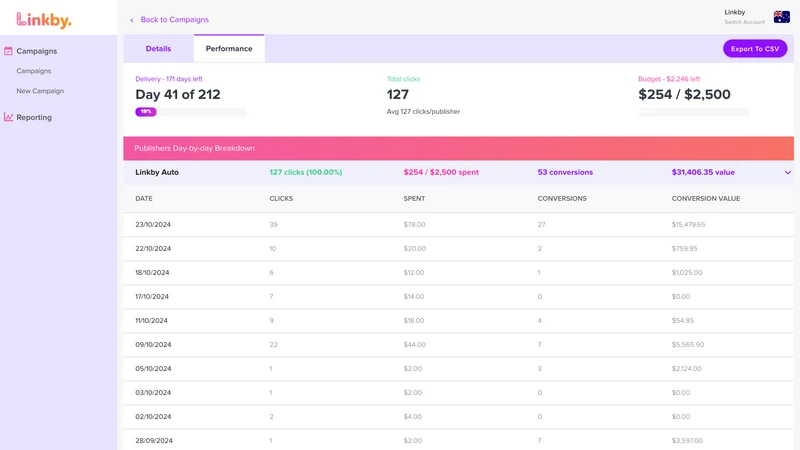
Task: Click the delivery 19% progress bar
Action: tap(191, 112)
